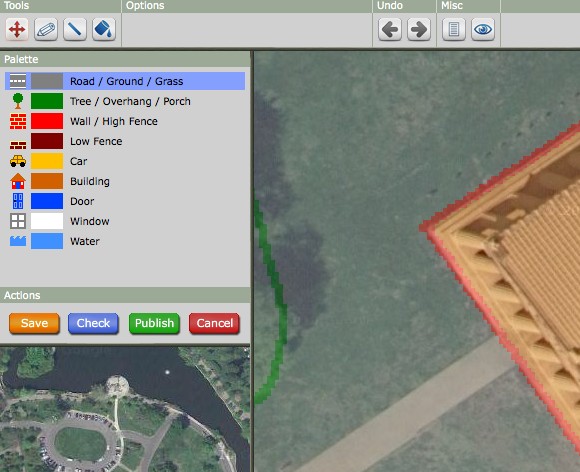Toggle overlay visibility with the eye icon
This screenshot has width=580, height=472.
pos(483,29)
